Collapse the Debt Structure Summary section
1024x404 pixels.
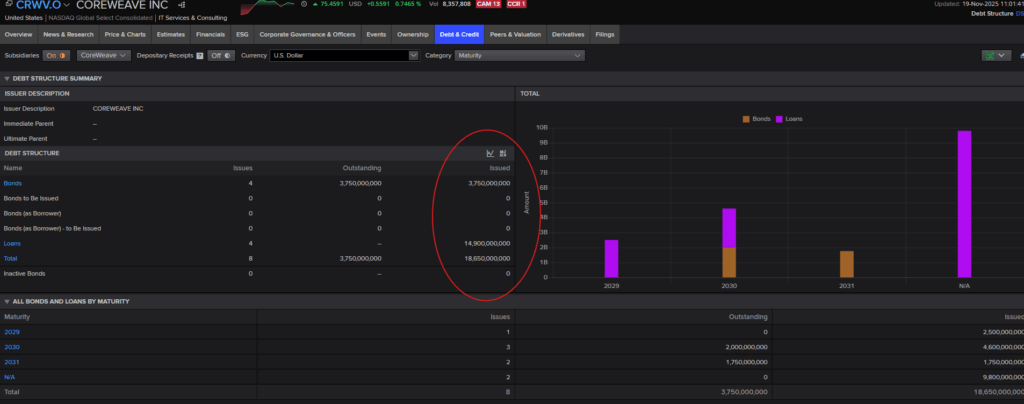7,78
